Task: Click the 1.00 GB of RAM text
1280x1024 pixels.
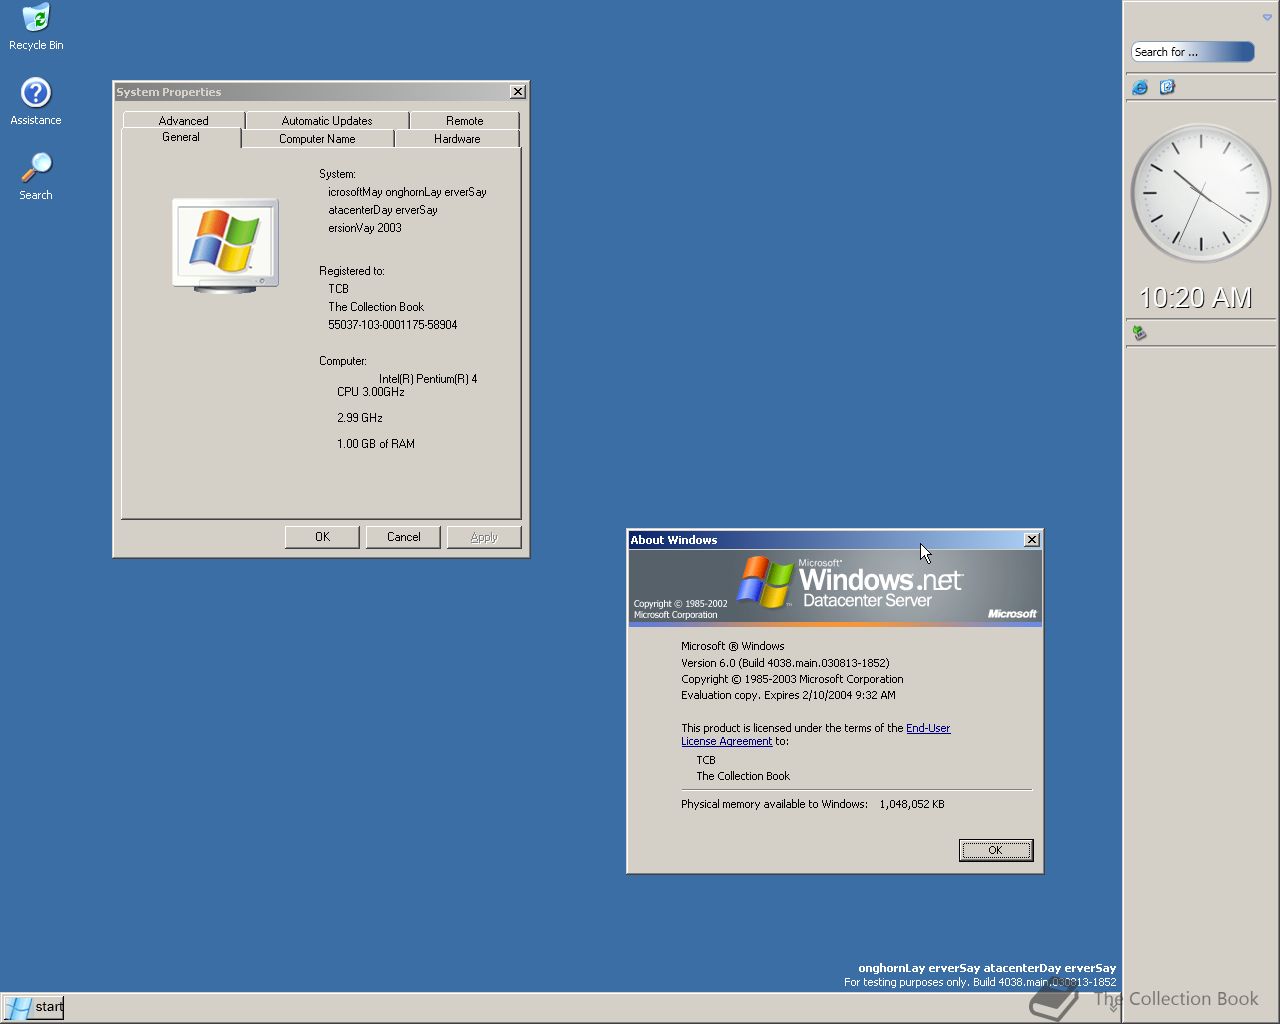Action: click(375, 444)
